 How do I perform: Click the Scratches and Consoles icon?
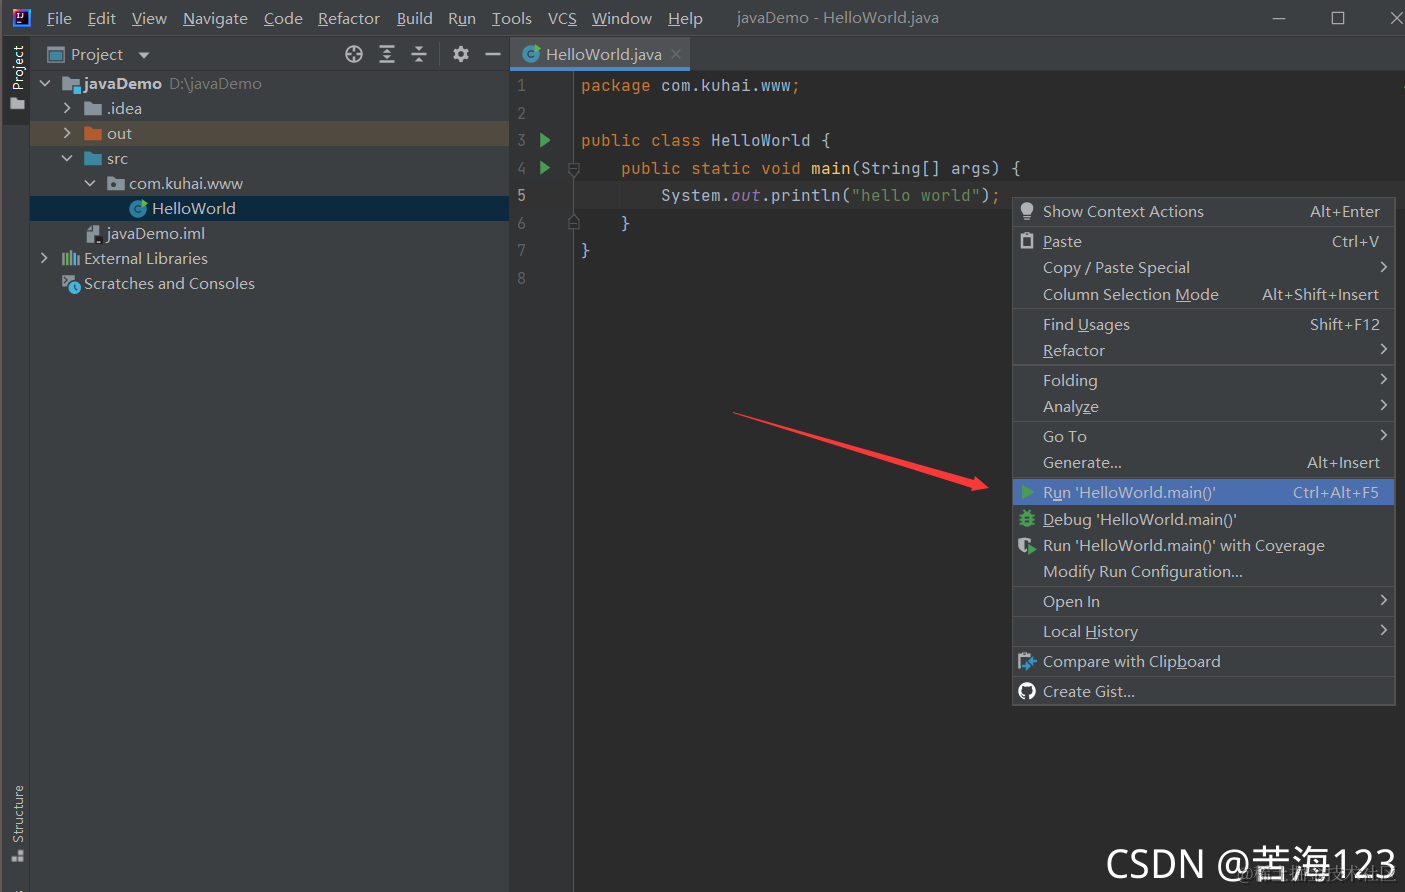(x=71, y=284)
